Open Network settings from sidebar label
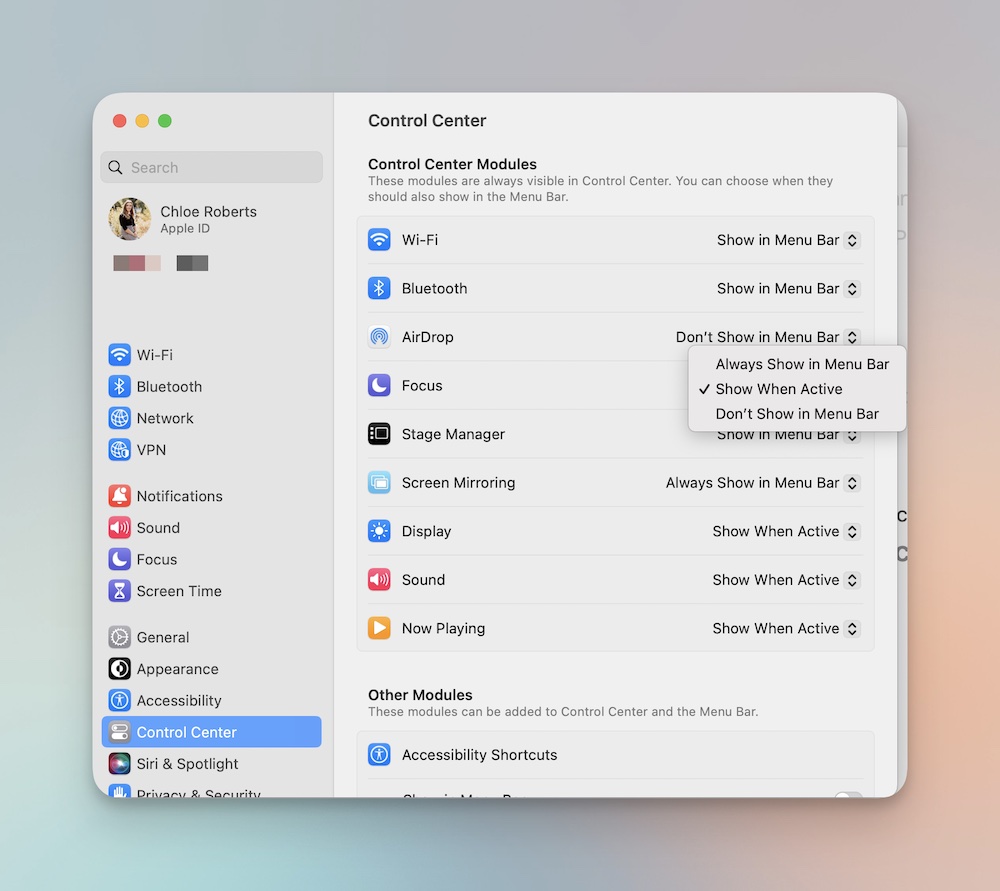 165,418
